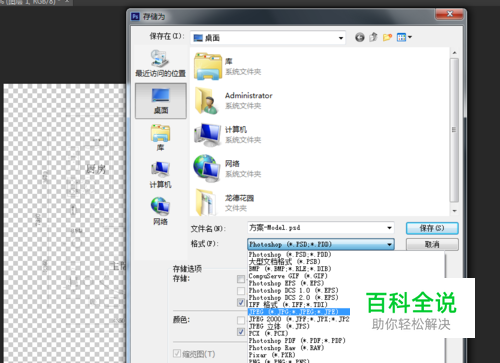
Task: Open the file name history dropdown arrow
Action: point(389,228)
